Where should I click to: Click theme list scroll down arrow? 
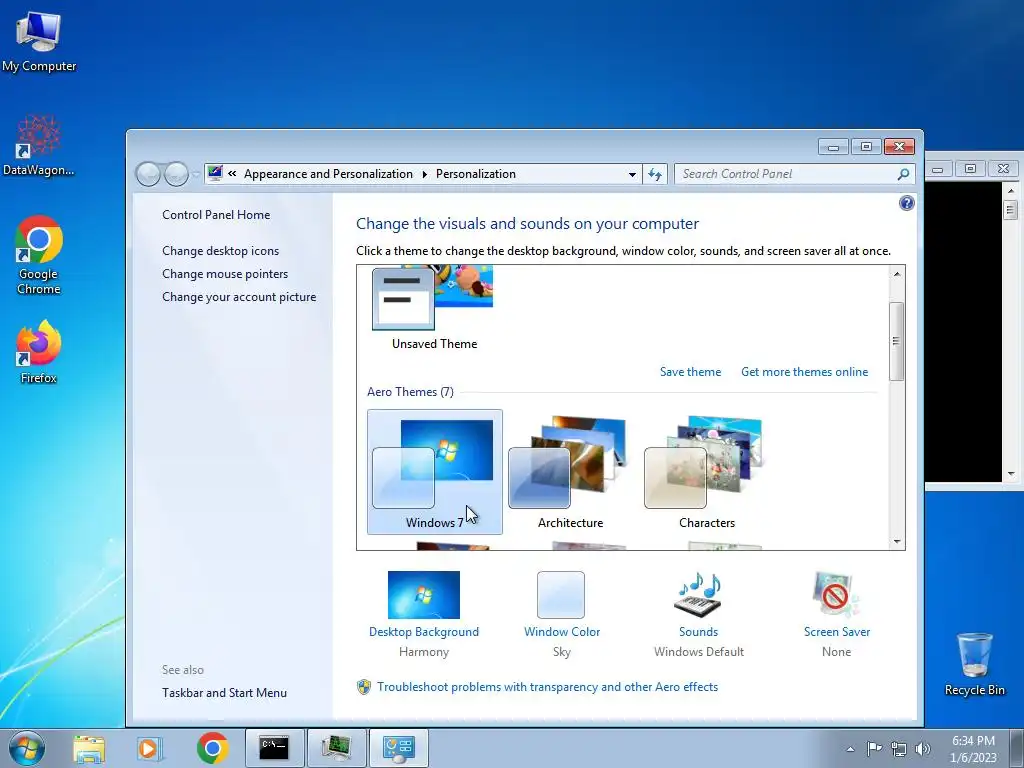click(897, 541)
